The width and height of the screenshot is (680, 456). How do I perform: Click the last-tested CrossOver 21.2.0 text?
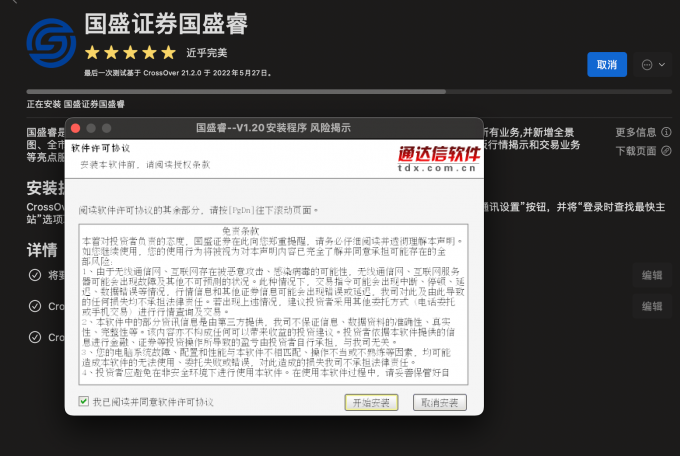click(178, 73)
